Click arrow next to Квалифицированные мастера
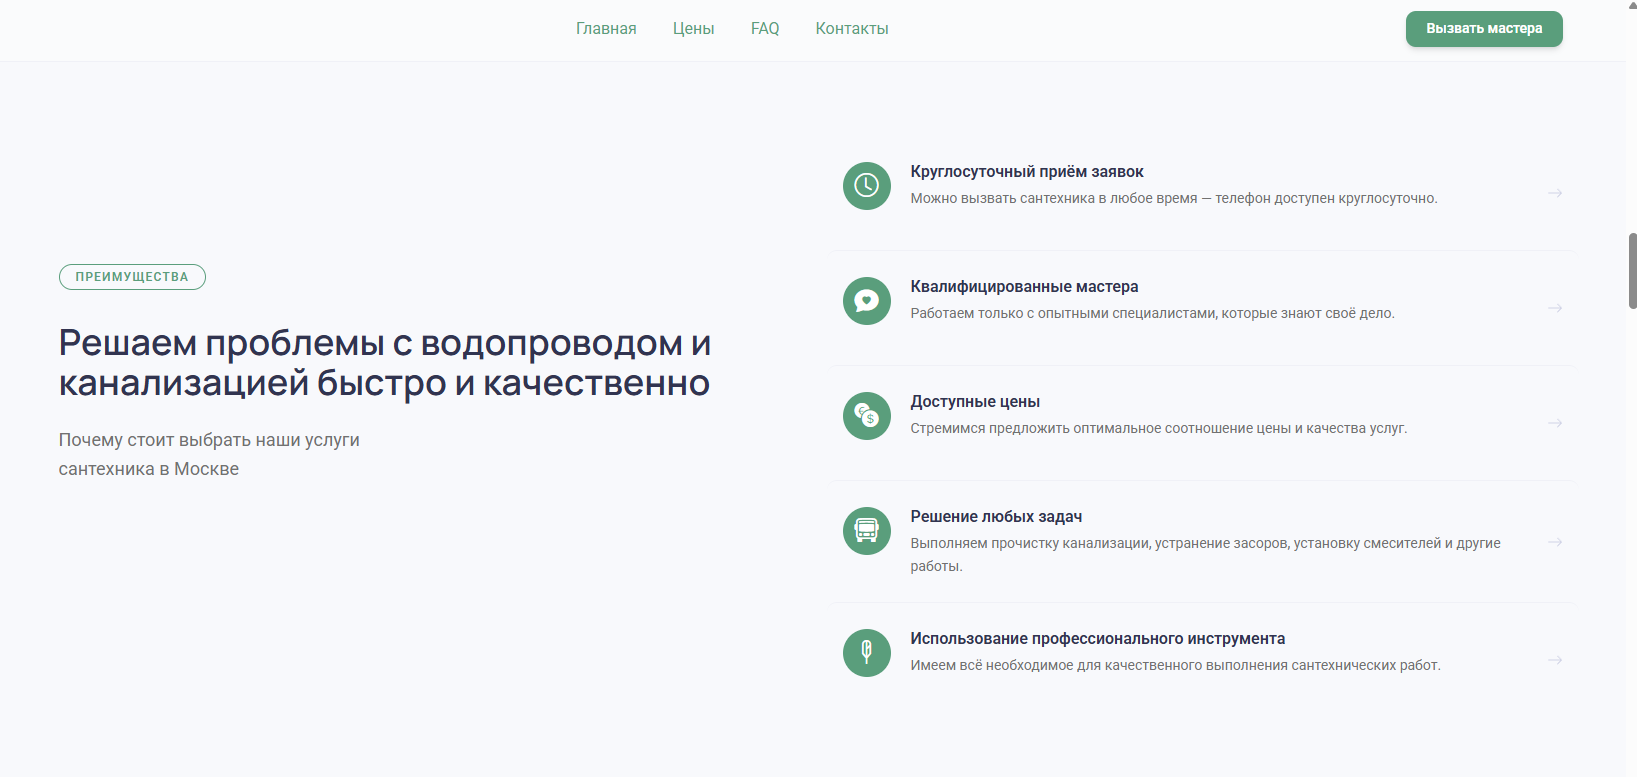Screen dimensions: 1637x777 1554,308
